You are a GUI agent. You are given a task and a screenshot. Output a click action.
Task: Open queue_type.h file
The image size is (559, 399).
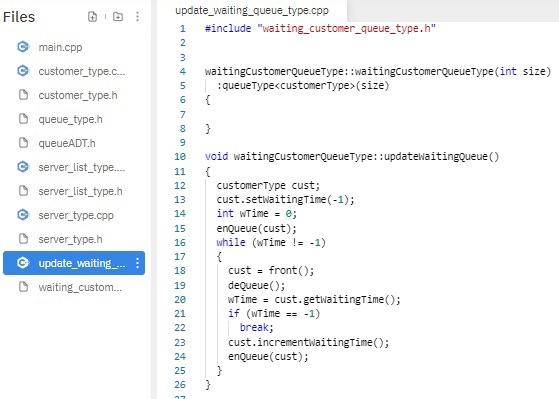[70, 119]
